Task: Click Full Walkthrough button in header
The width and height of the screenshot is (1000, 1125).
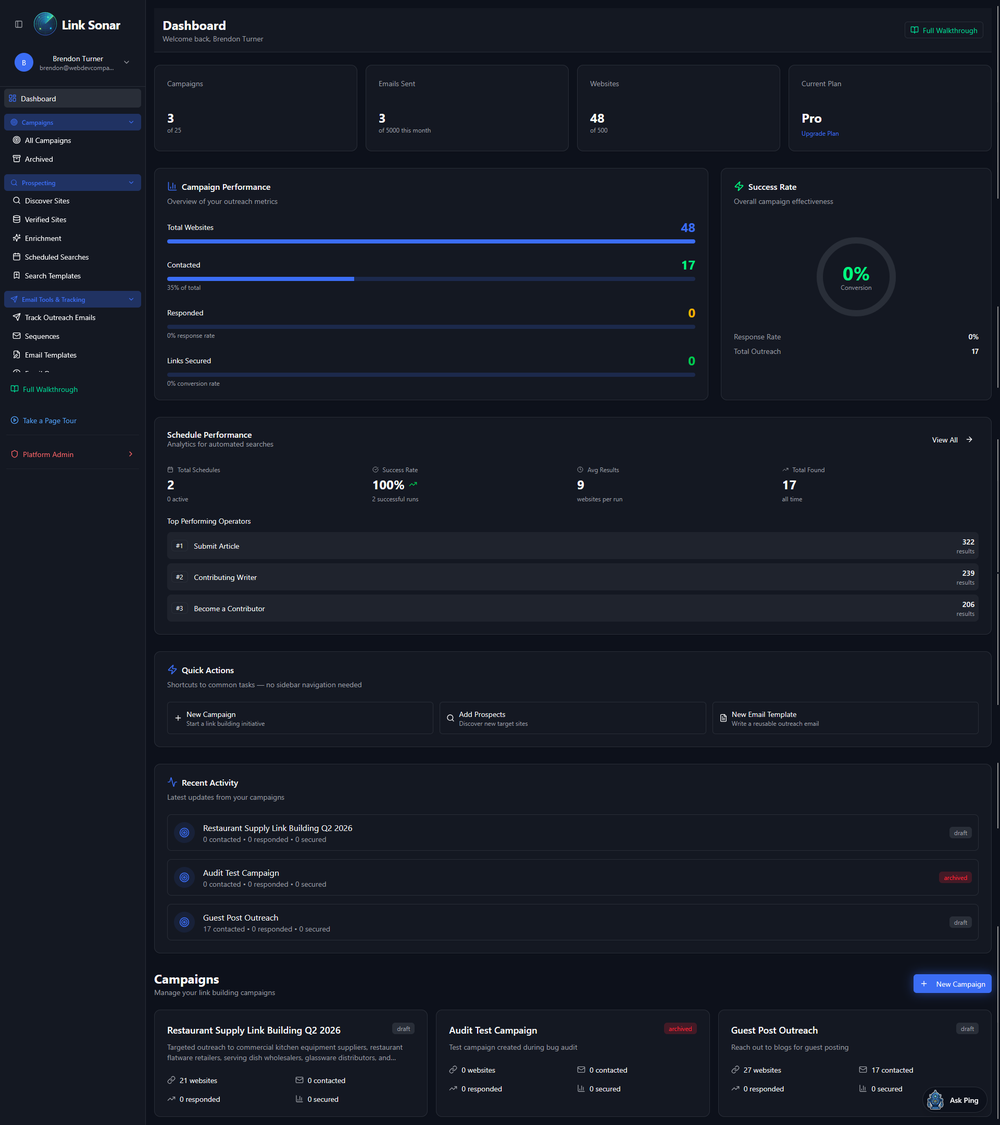Action: point(943,30)
